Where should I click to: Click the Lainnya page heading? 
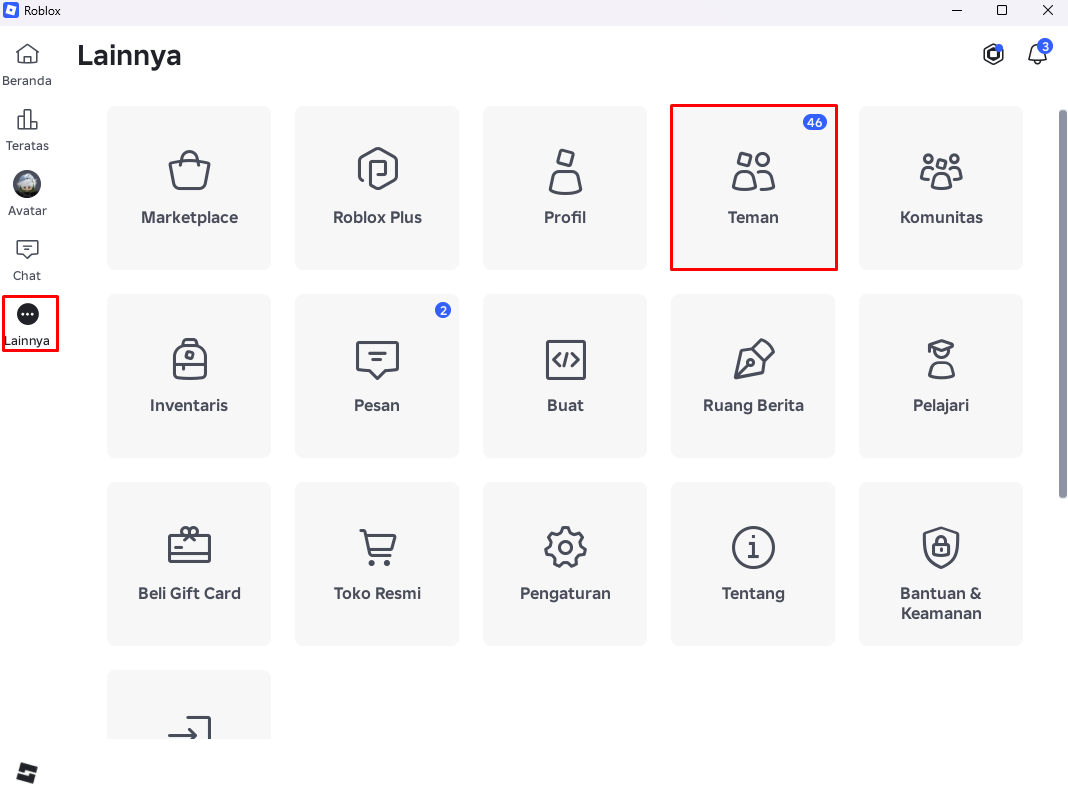click(129, 56)
